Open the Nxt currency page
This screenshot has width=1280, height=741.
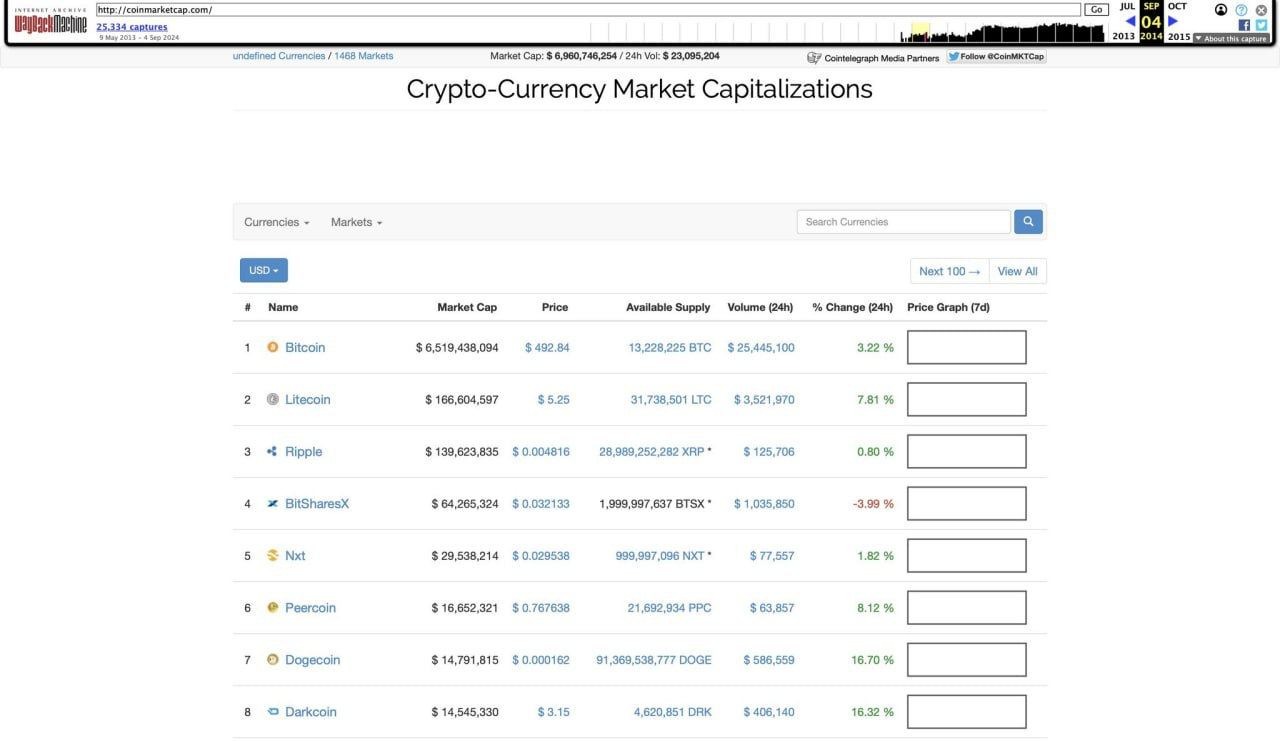[295, 555]
